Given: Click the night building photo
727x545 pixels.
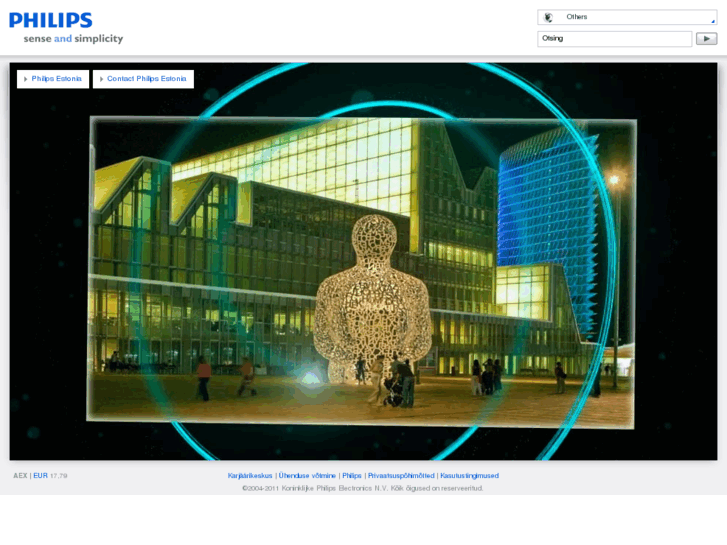Looking at the screenshot, I should pos(361,272).
